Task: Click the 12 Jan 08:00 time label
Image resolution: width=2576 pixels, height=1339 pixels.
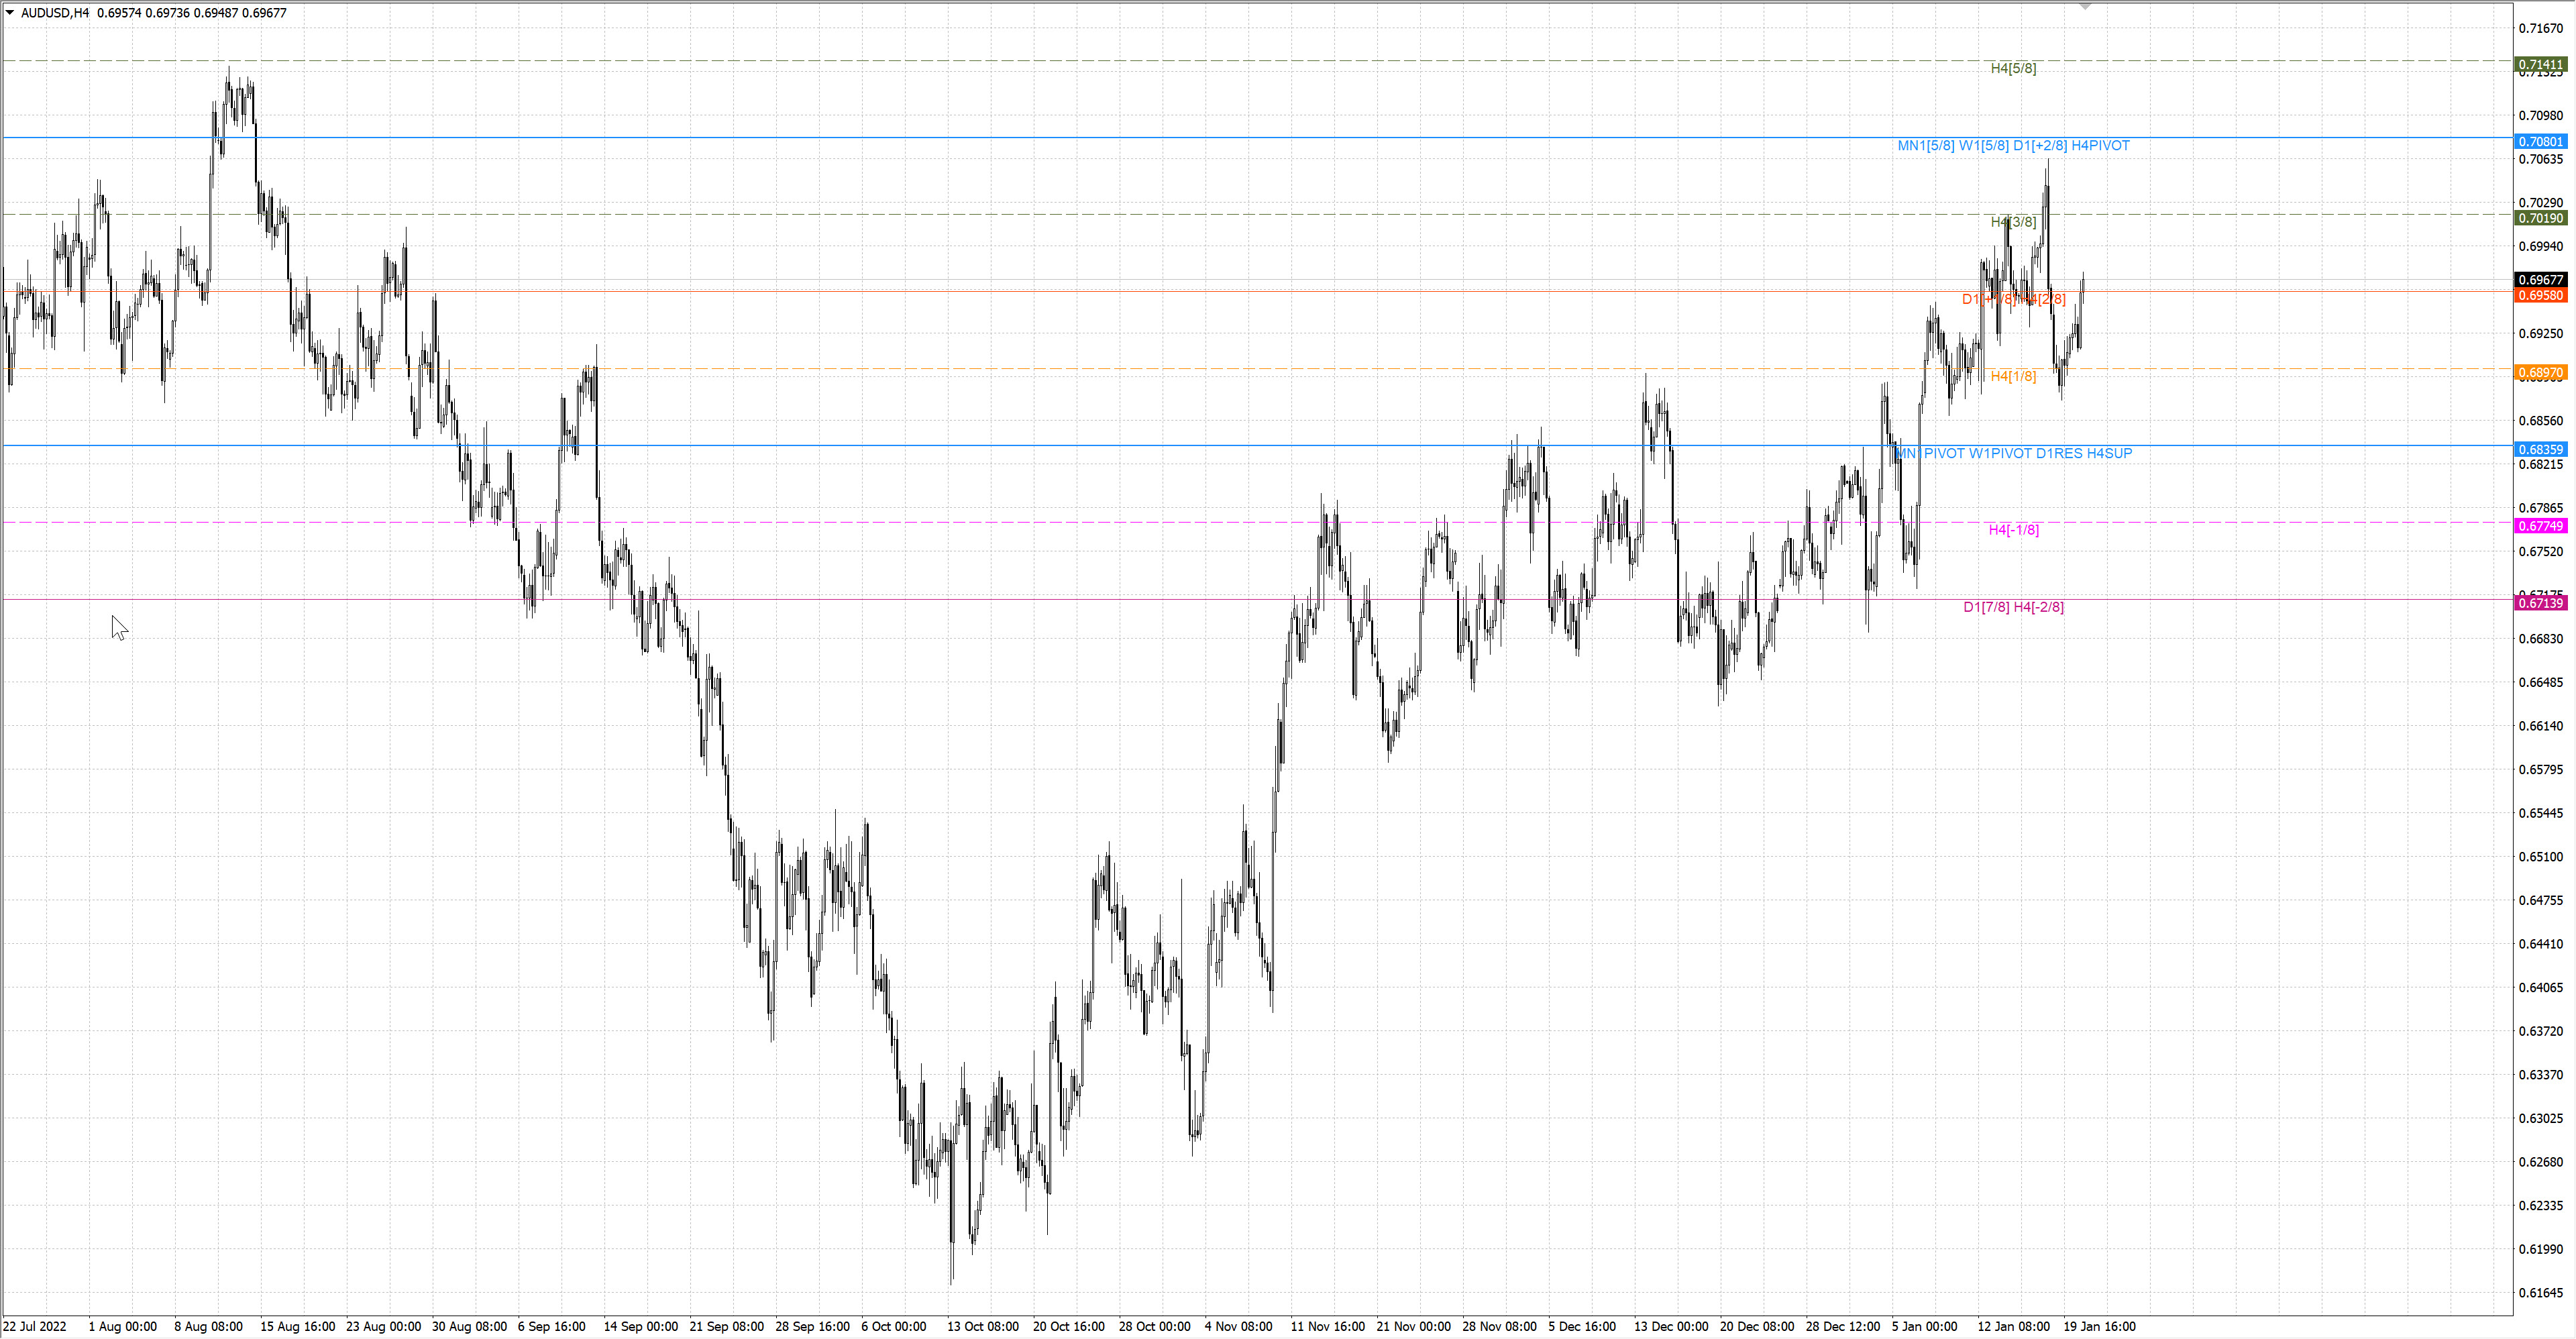Action: coord(2013,1327)
